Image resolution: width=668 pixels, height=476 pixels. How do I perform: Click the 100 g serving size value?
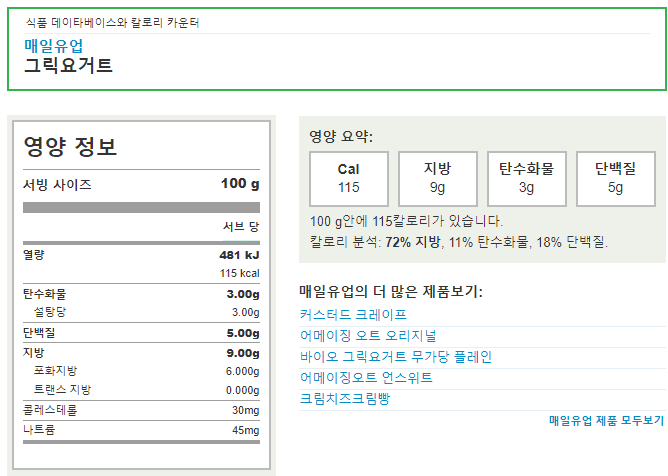point(240,184)
